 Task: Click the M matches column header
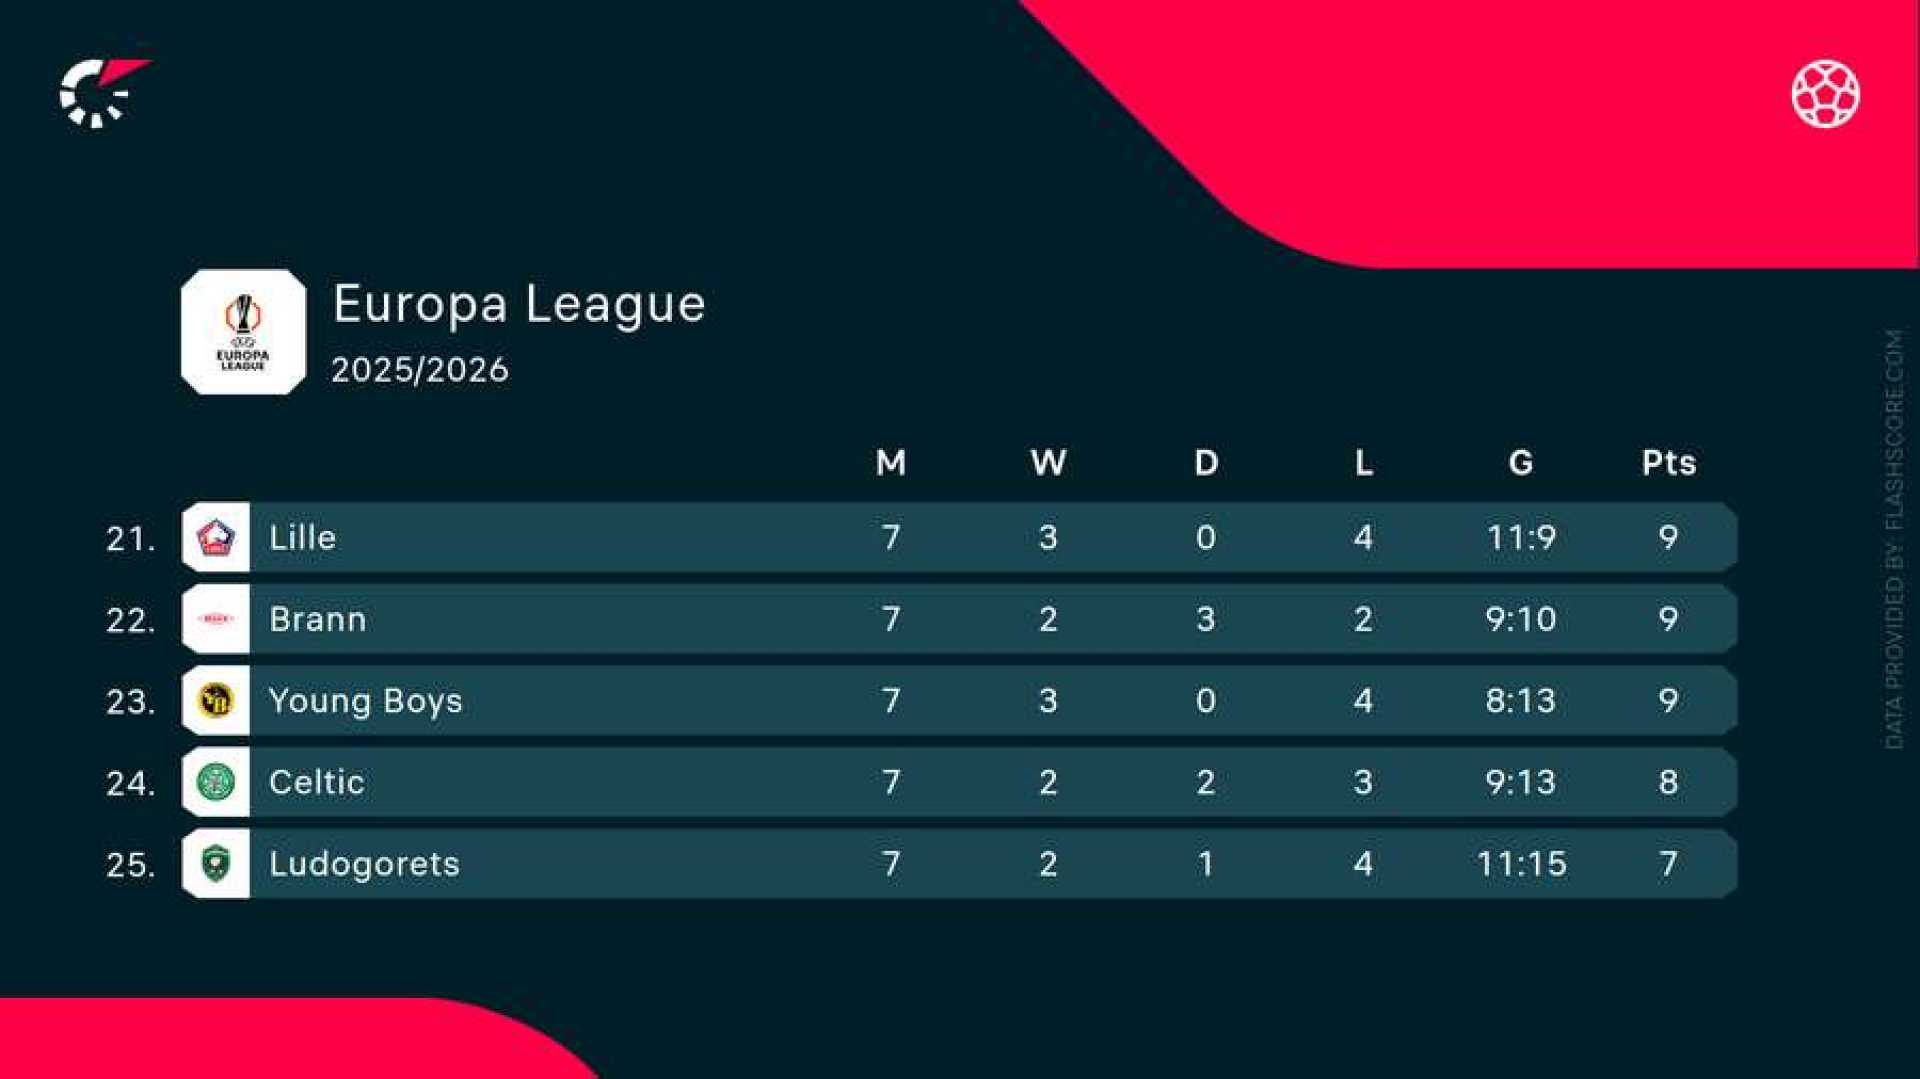[x=890, y=463]
